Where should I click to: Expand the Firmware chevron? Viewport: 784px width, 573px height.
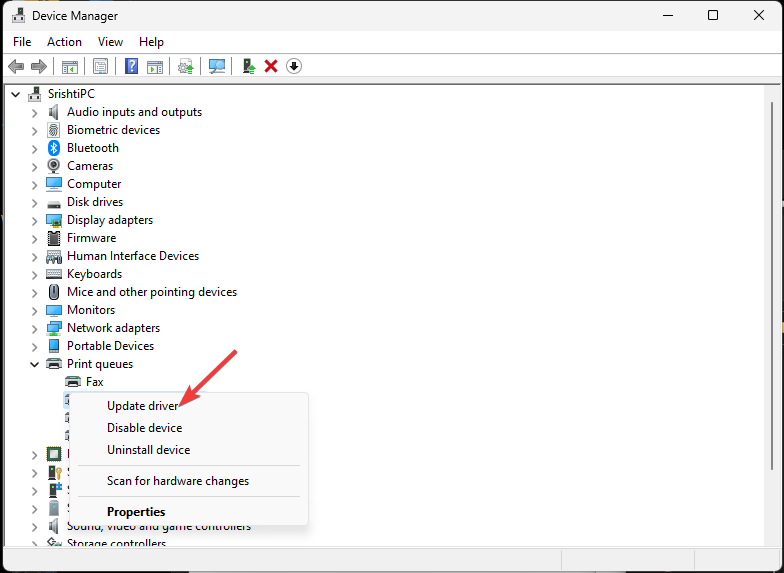pyautogui.click(x=34, y=239)
